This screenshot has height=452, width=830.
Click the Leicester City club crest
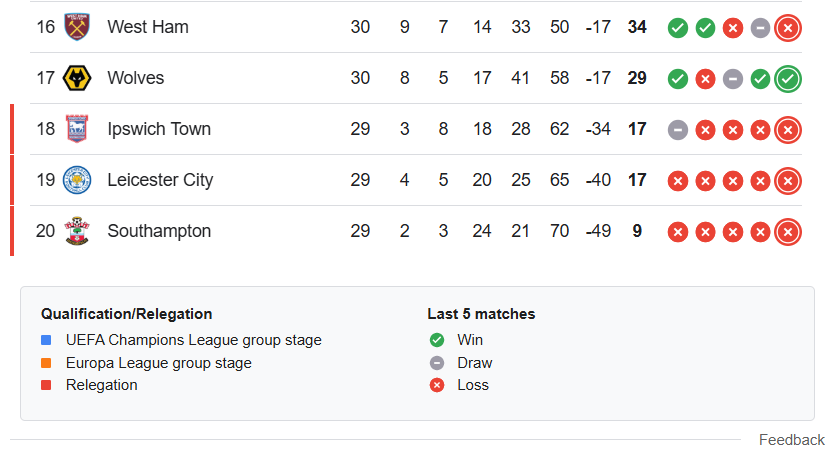[77, 180]
